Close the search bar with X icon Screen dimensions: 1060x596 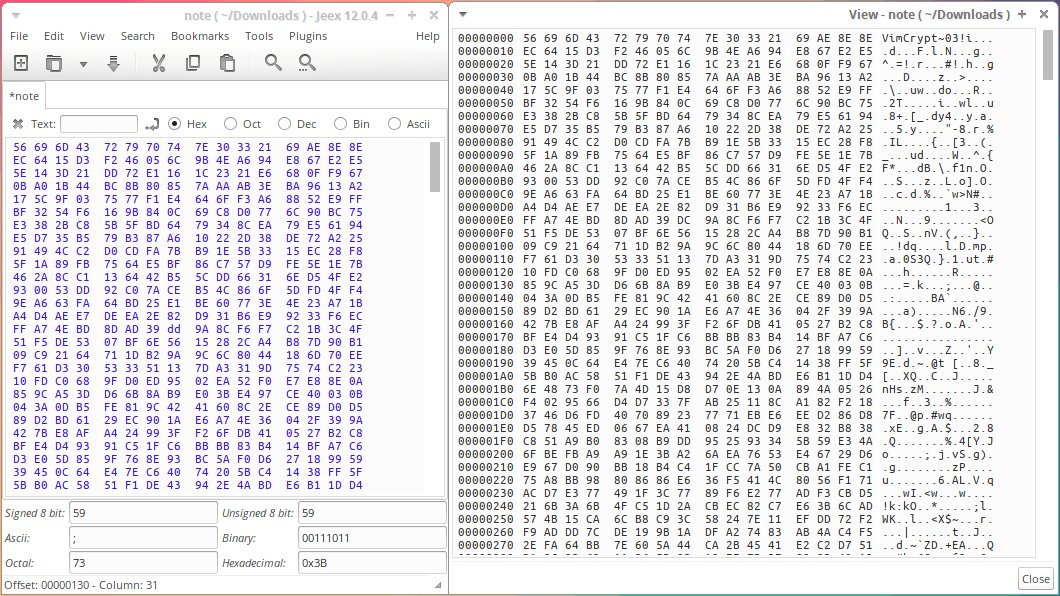[18, 124]
